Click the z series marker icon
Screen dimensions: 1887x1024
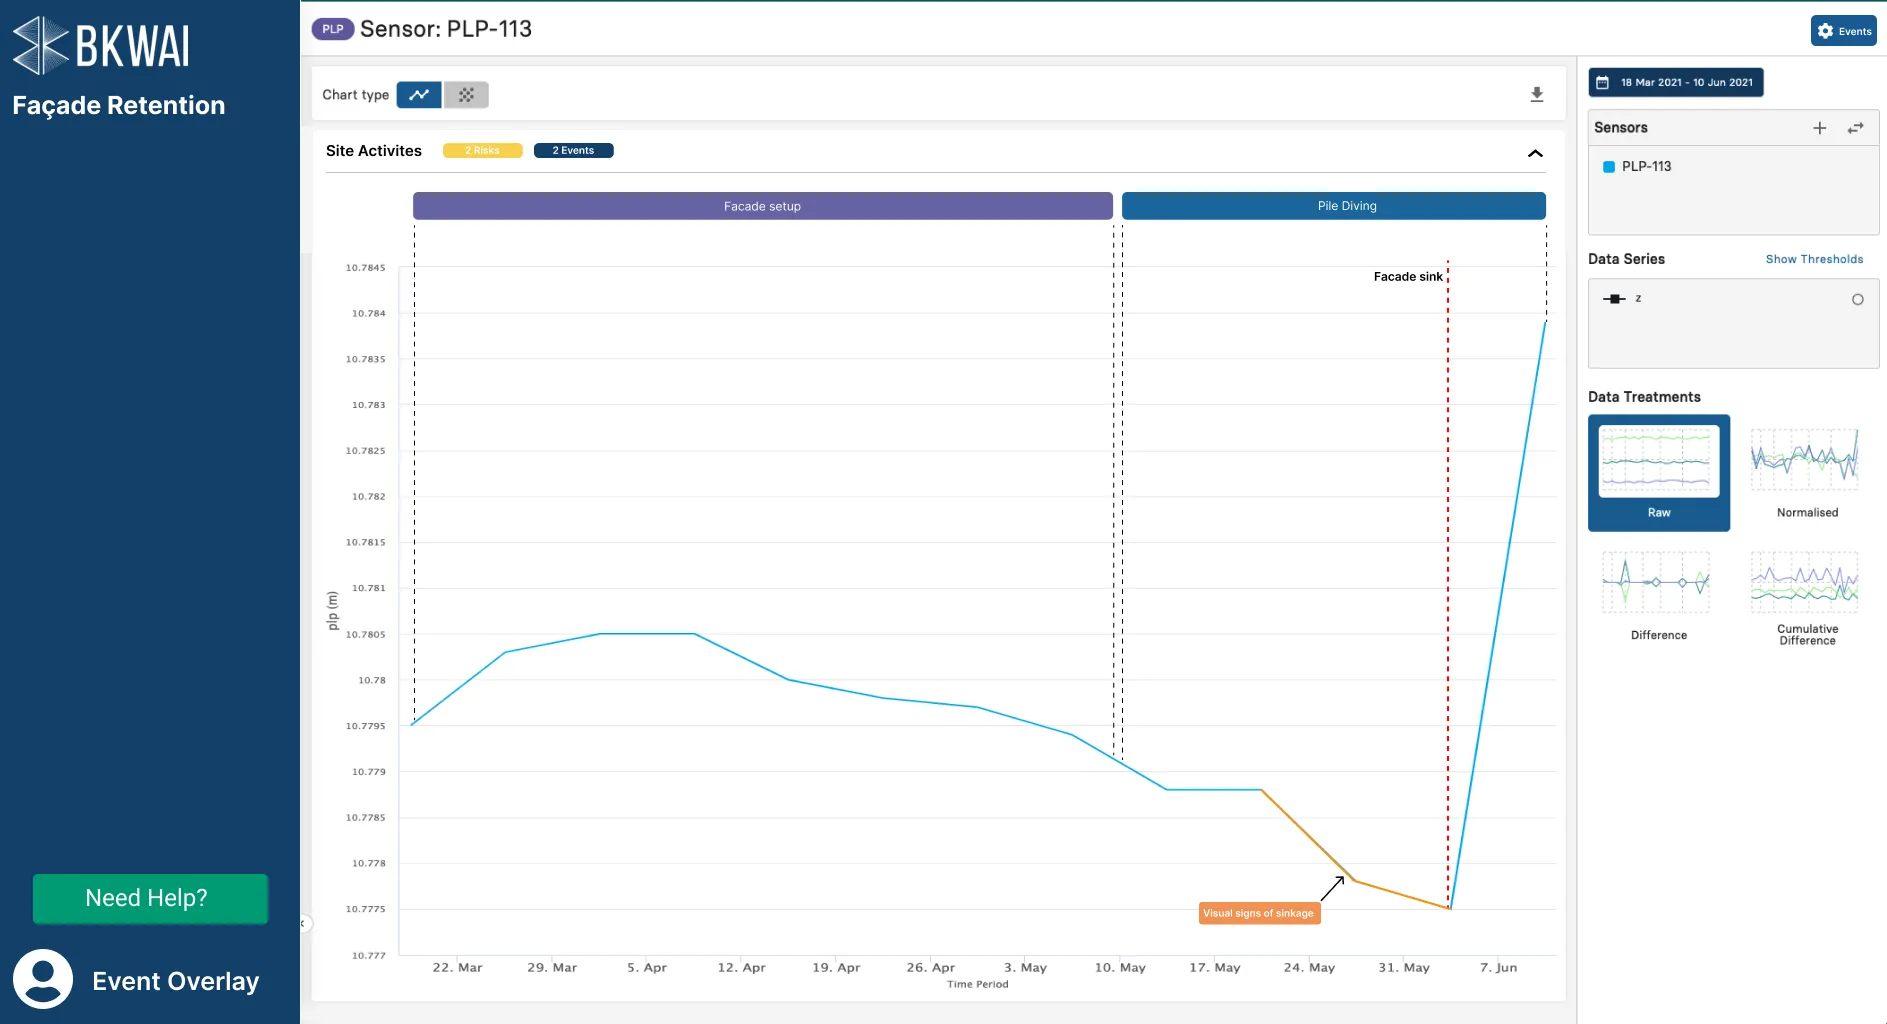1614,299
